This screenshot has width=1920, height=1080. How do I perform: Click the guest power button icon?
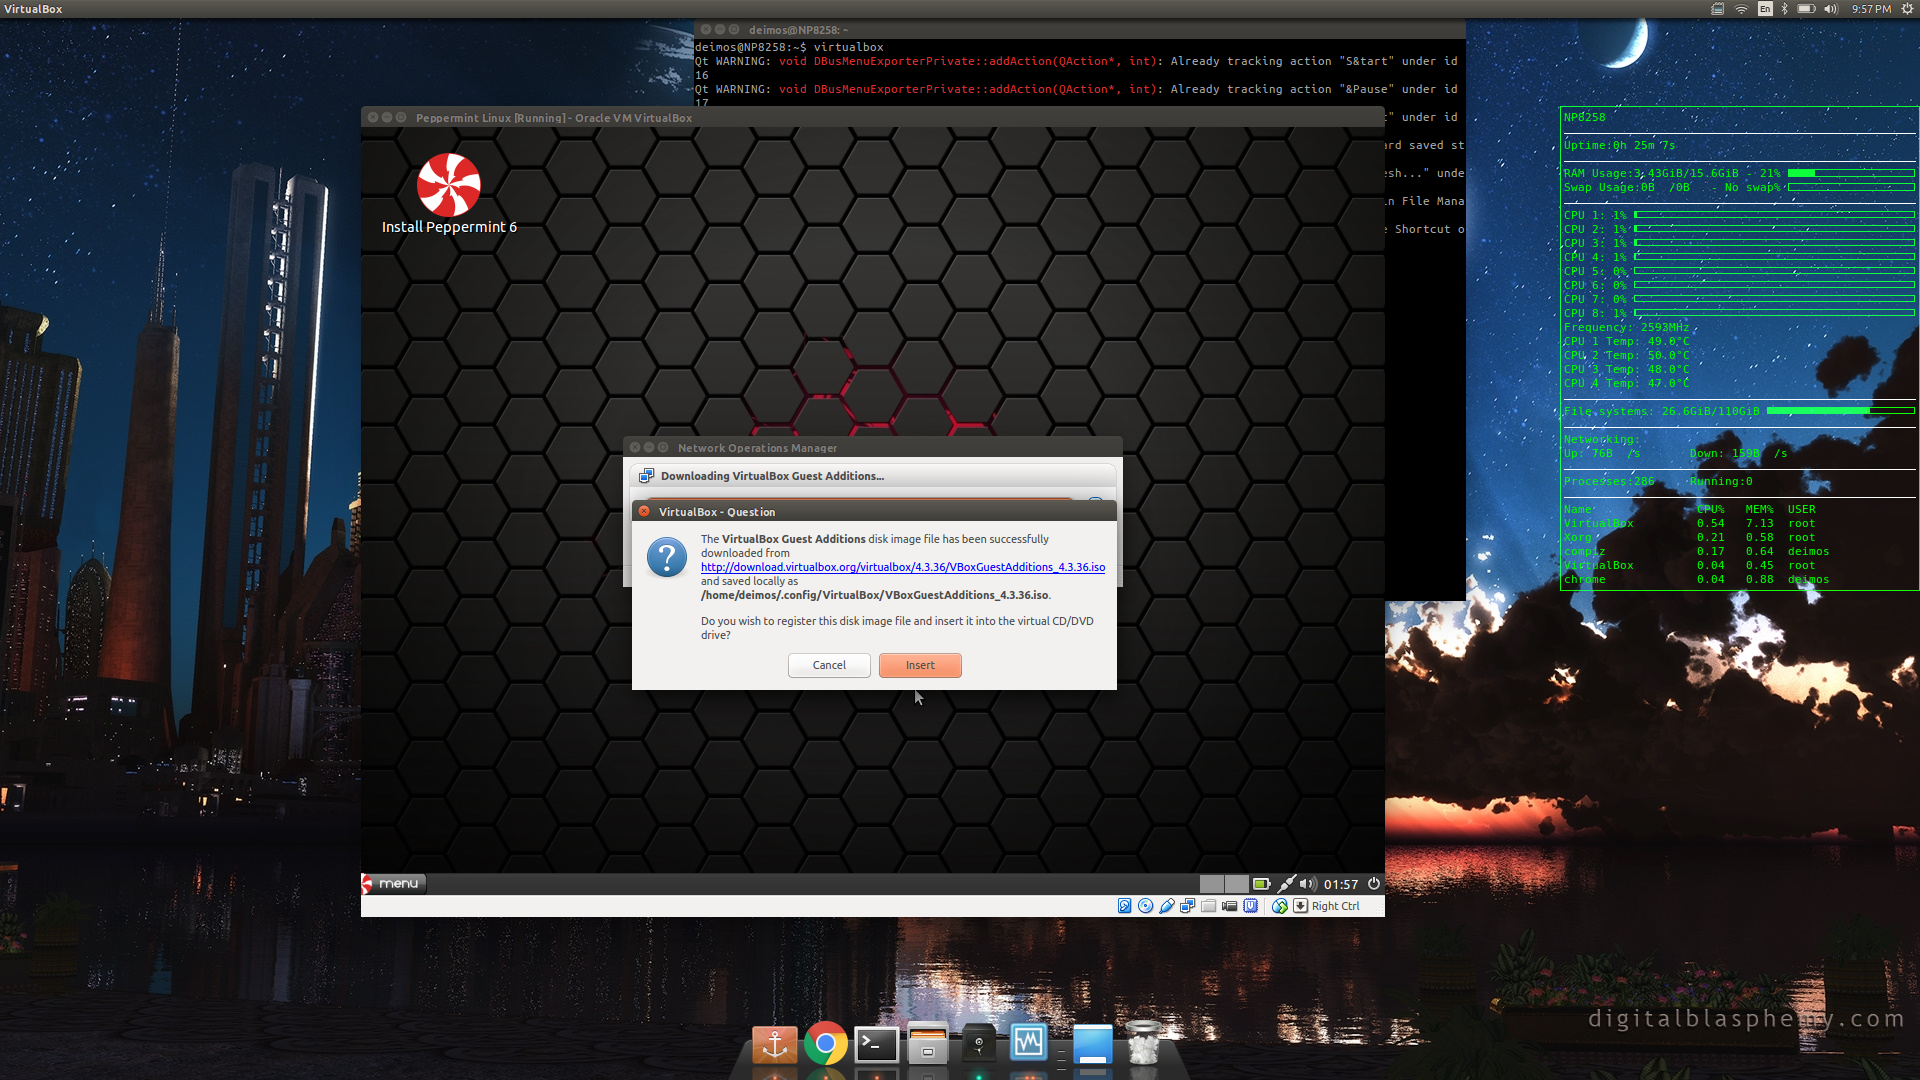pos(1374,884)
